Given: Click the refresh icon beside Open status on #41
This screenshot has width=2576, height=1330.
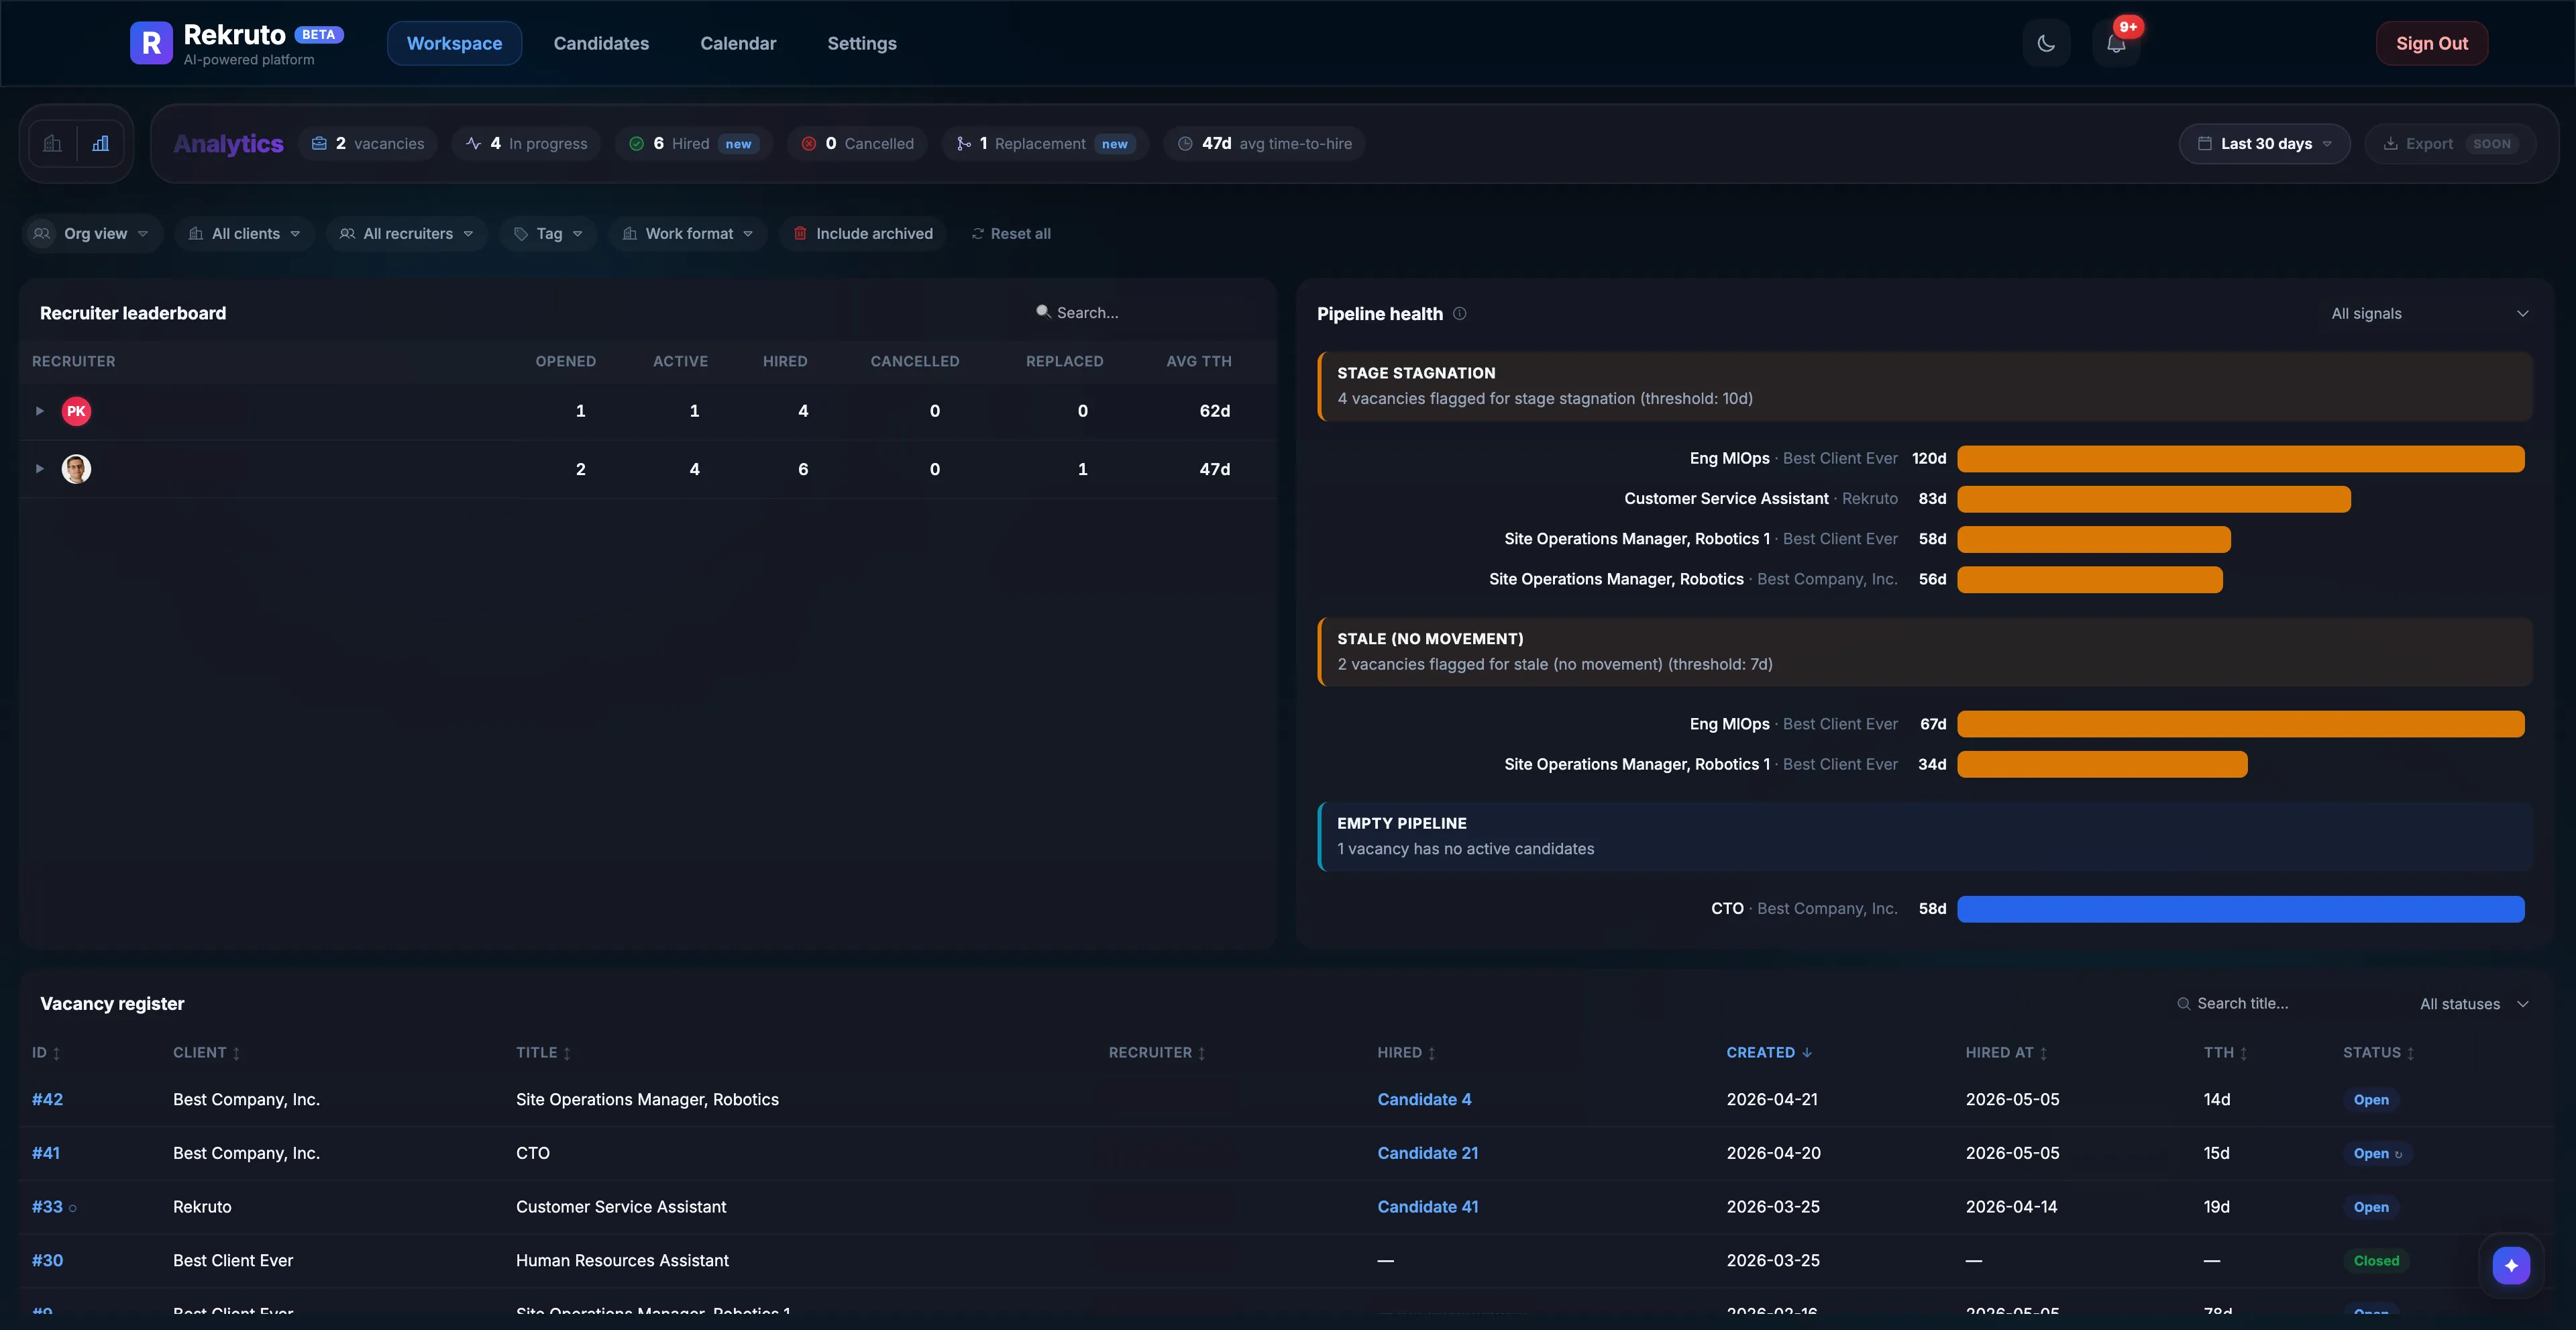Looking at the screenshot, I should 2398,1154.
